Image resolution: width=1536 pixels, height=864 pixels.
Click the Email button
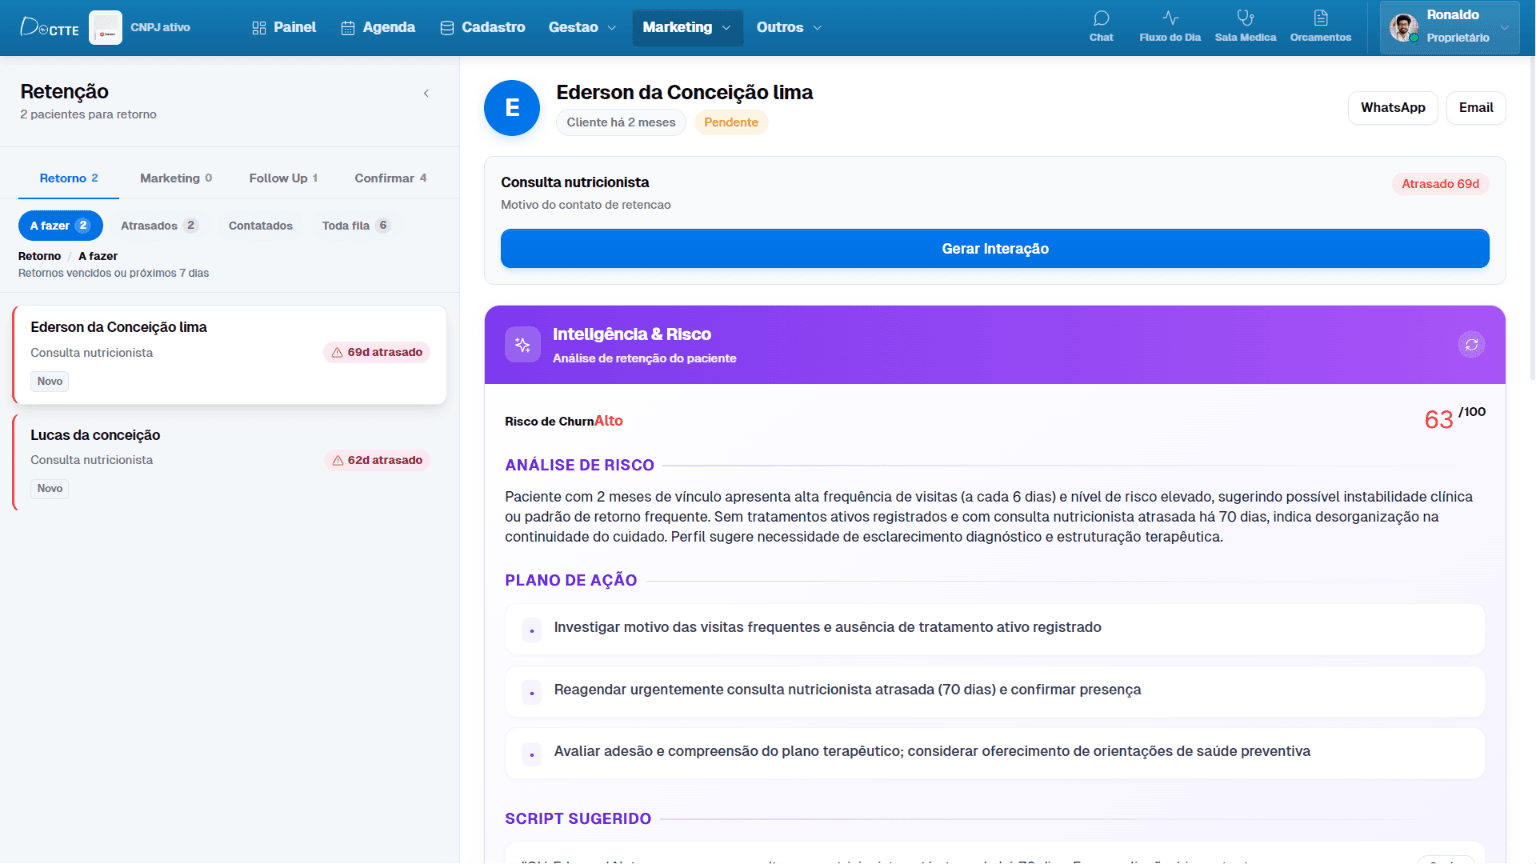pos(1476,108)
